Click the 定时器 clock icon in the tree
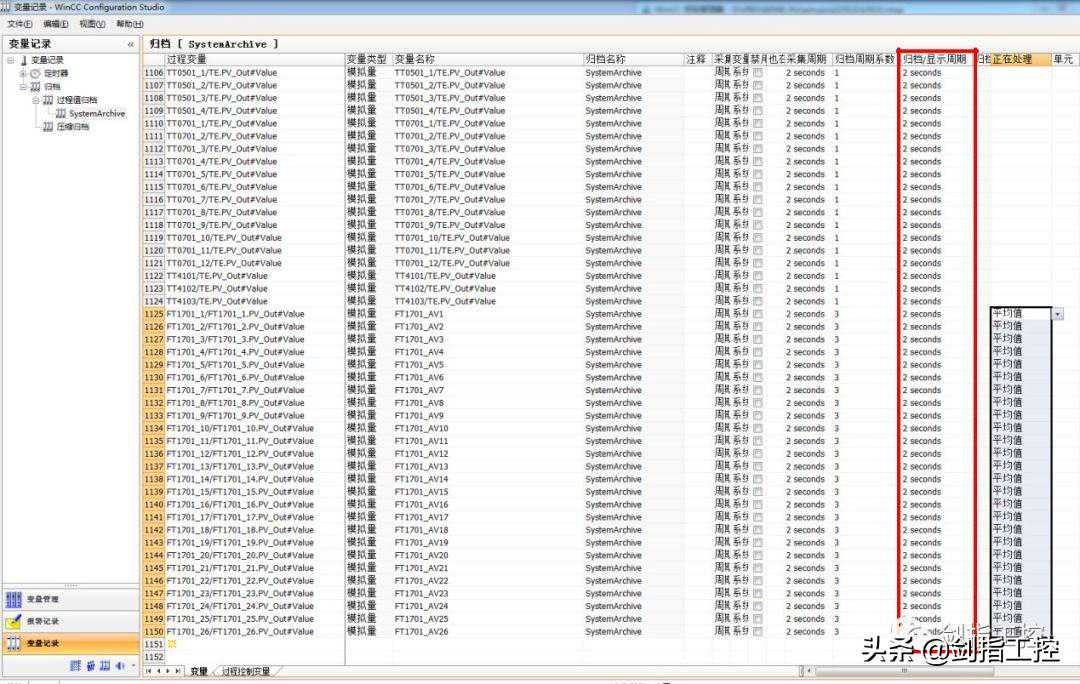The image size is (1080, 684). (x=36, y=73)
